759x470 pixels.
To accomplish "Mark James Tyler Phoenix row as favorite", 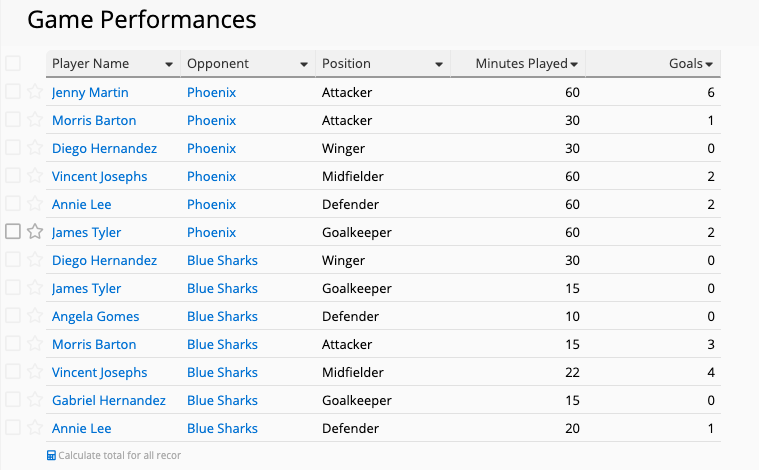I will click(x=35, y=232).
